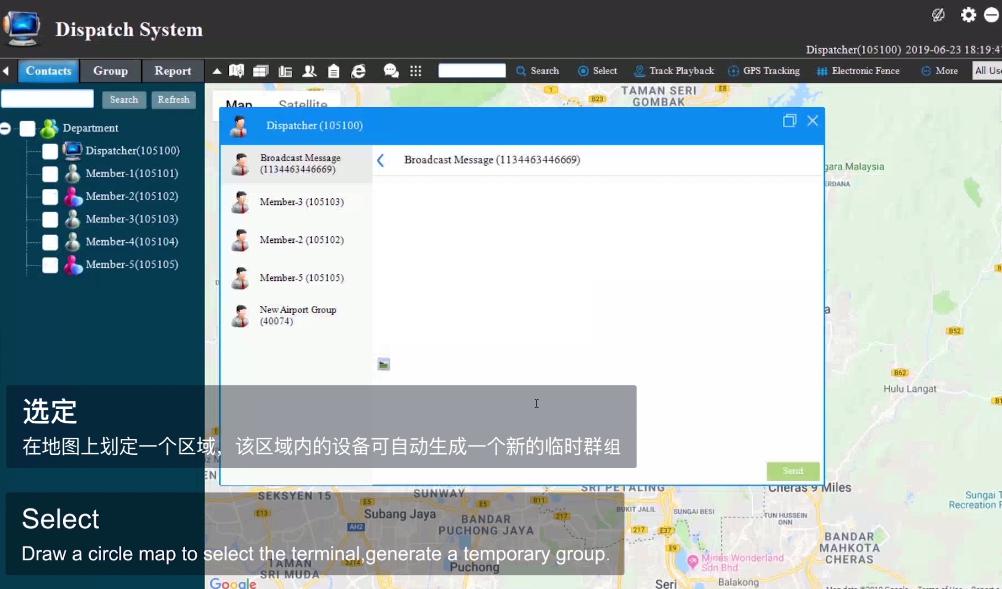This screenshot has height=589, width=1002.
Task: Switch map to Satellite view
Action: pos(303,104)
